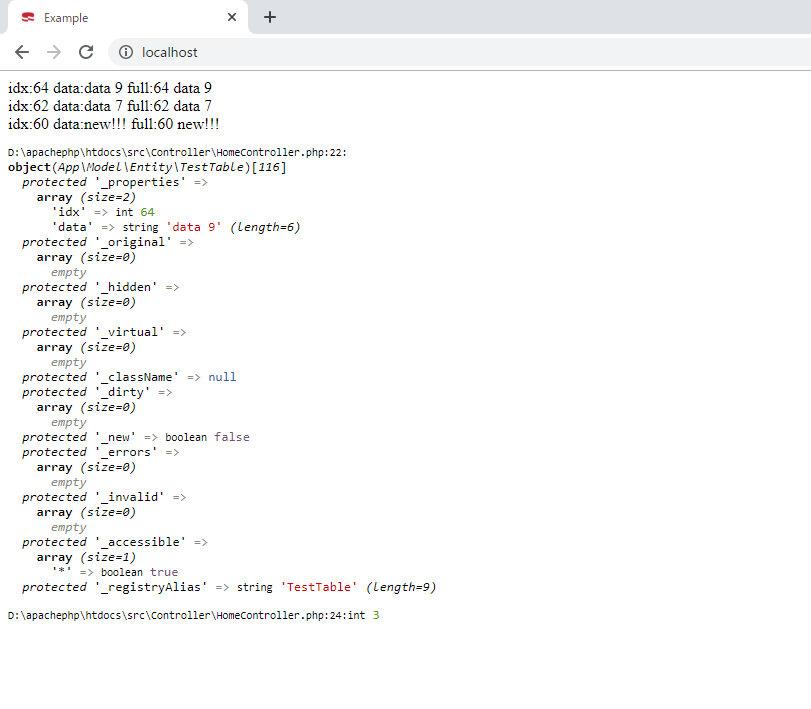Screen dimensions: 811x709
Task: Click the 'data' => string 'data 9' line
Action: tap(175, 227)
